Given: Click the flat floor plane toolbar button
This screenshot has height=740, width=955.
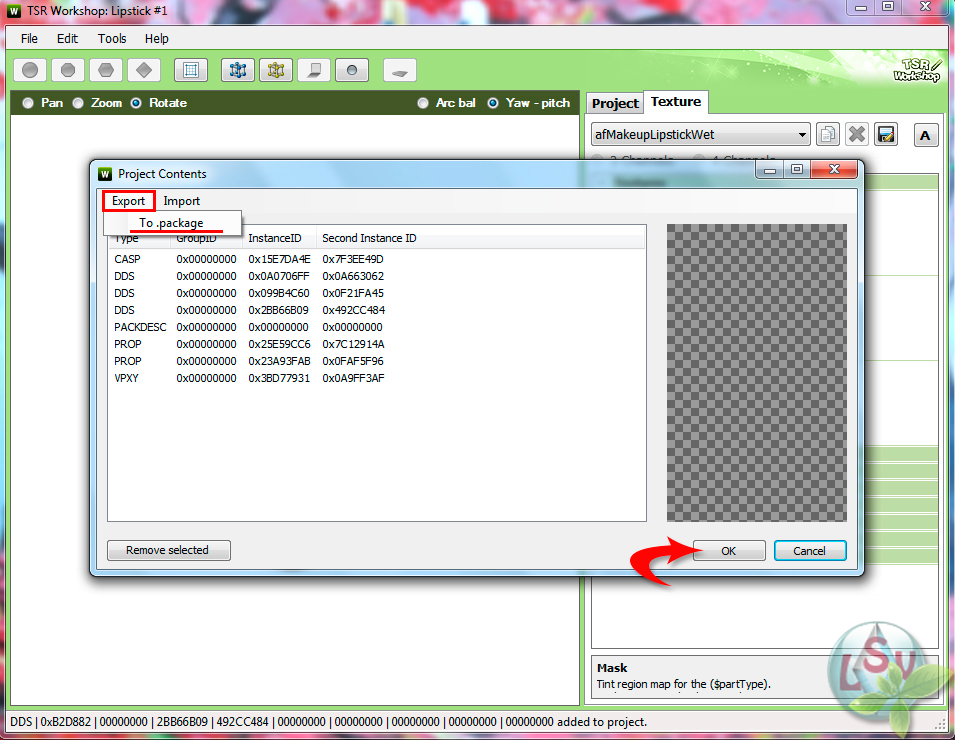Looking at the screenshot, I should coord(400,70).
